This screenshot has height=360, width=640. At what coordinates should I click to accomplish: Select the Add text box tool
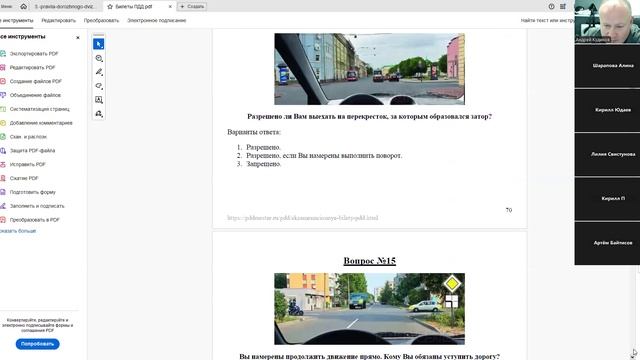point(98,100)
